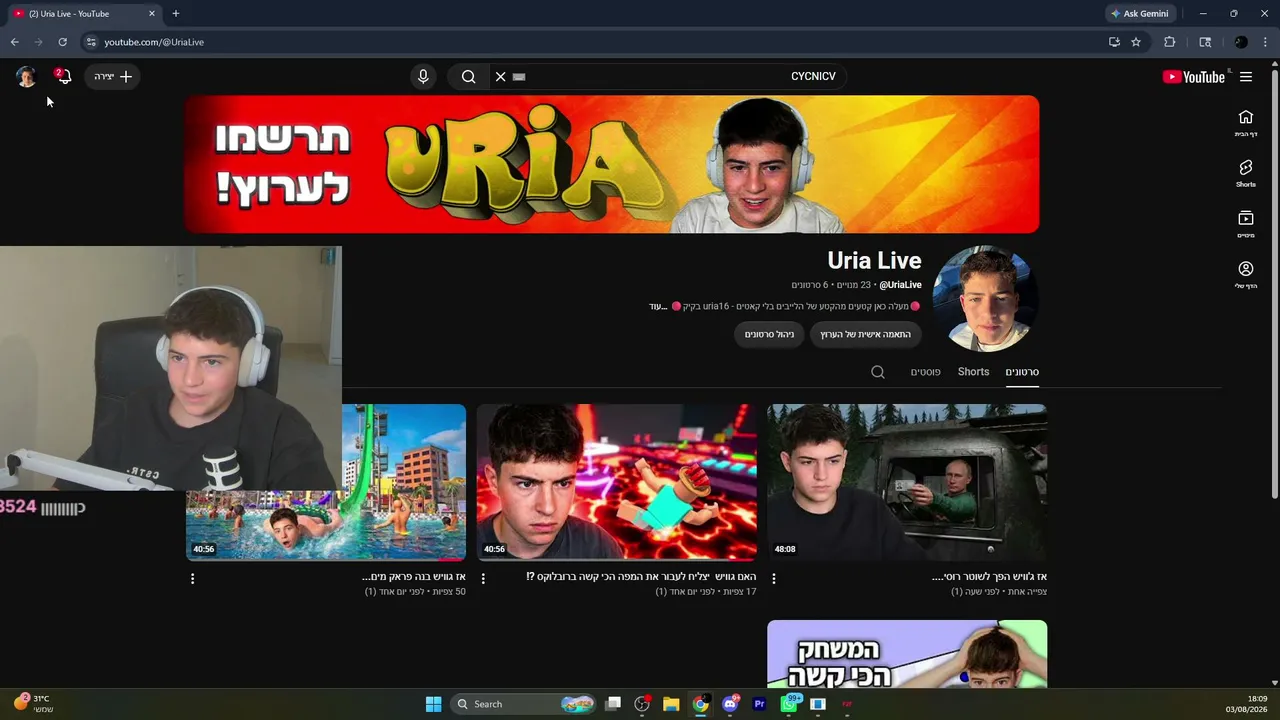
Task: Click the Create plus button
Action: click(x=113, y=77)
